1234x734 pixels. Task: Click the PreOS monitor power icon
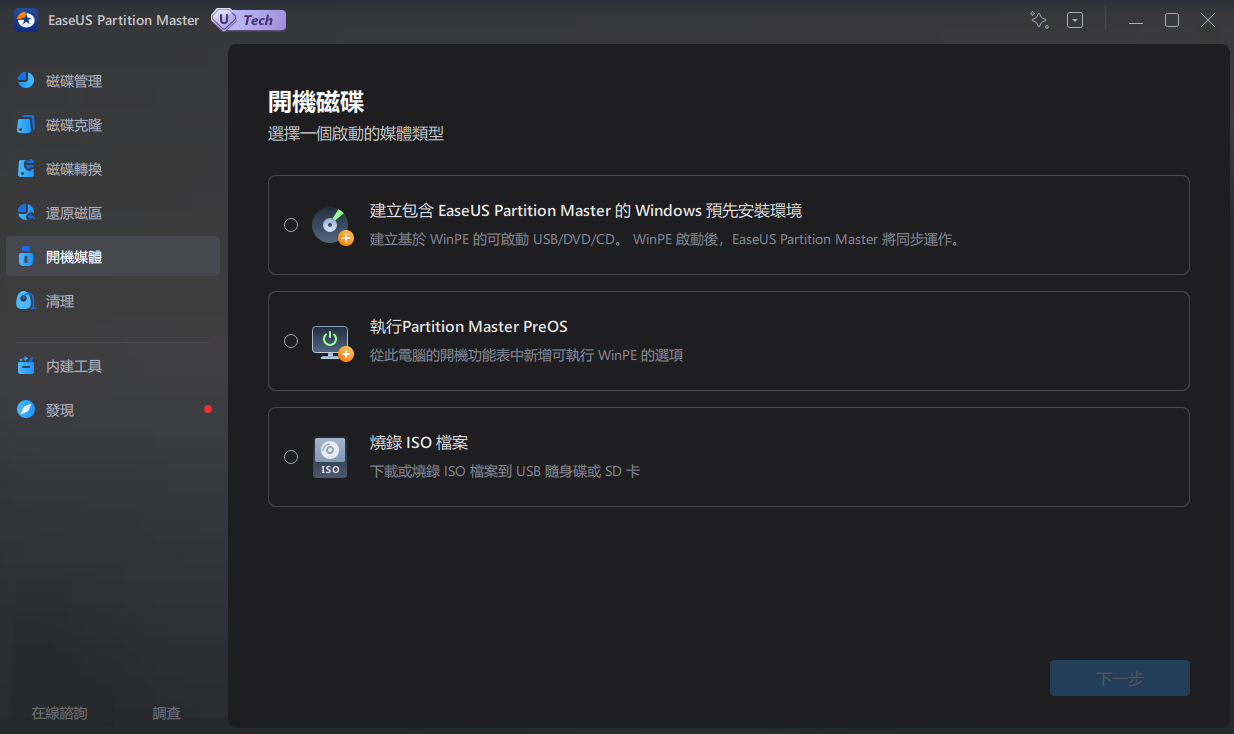(332, 342)
